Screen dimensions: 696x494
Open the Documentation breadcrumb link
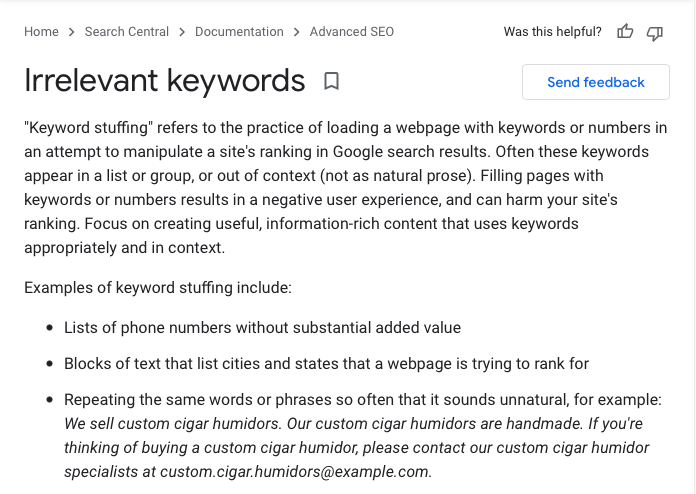tap(239, 32)
